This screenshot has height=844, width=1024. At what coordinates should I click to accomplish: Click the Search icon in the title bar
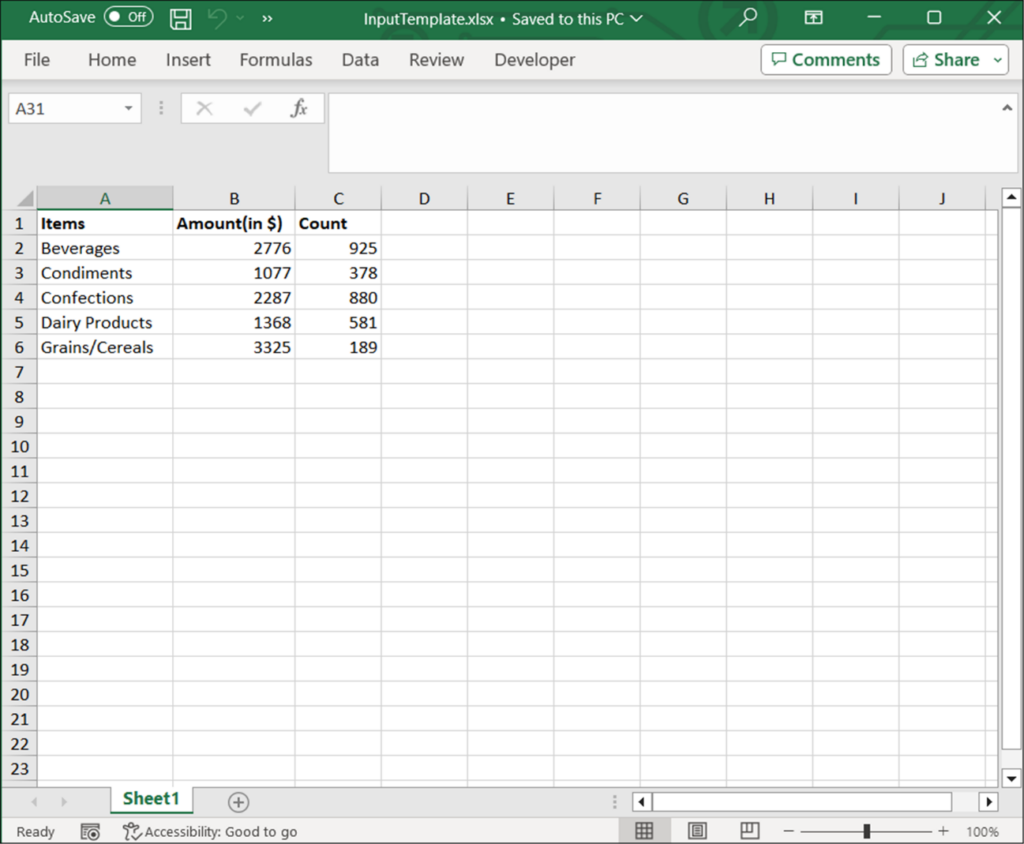[747, 18]
